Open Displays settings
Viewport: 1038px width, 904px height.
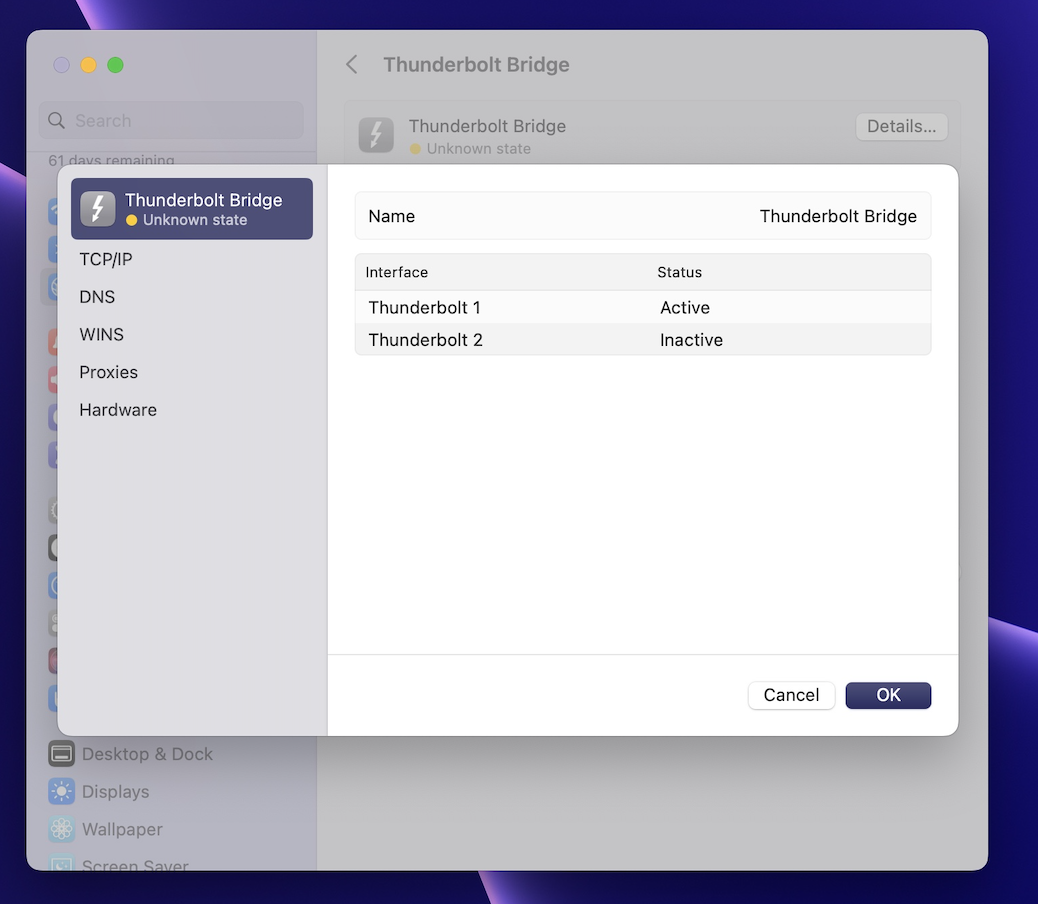(116, 791)
